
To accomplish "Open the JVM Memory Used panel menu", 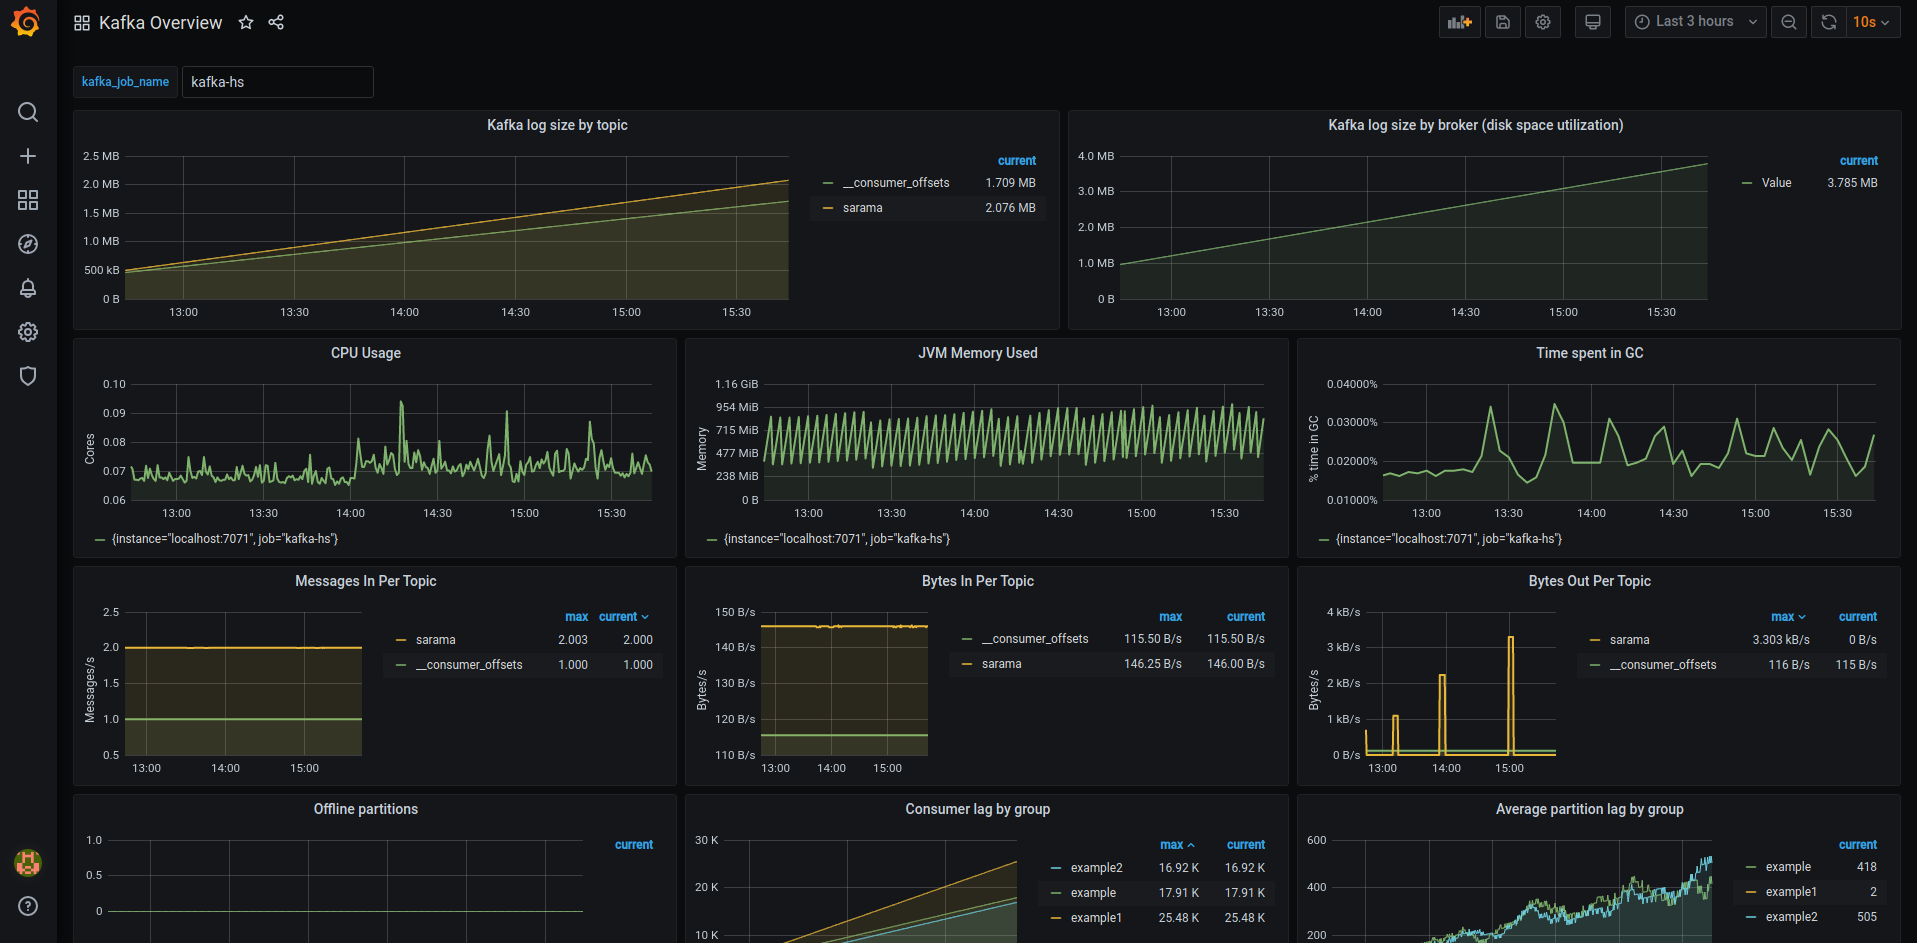I will [978, 353].
